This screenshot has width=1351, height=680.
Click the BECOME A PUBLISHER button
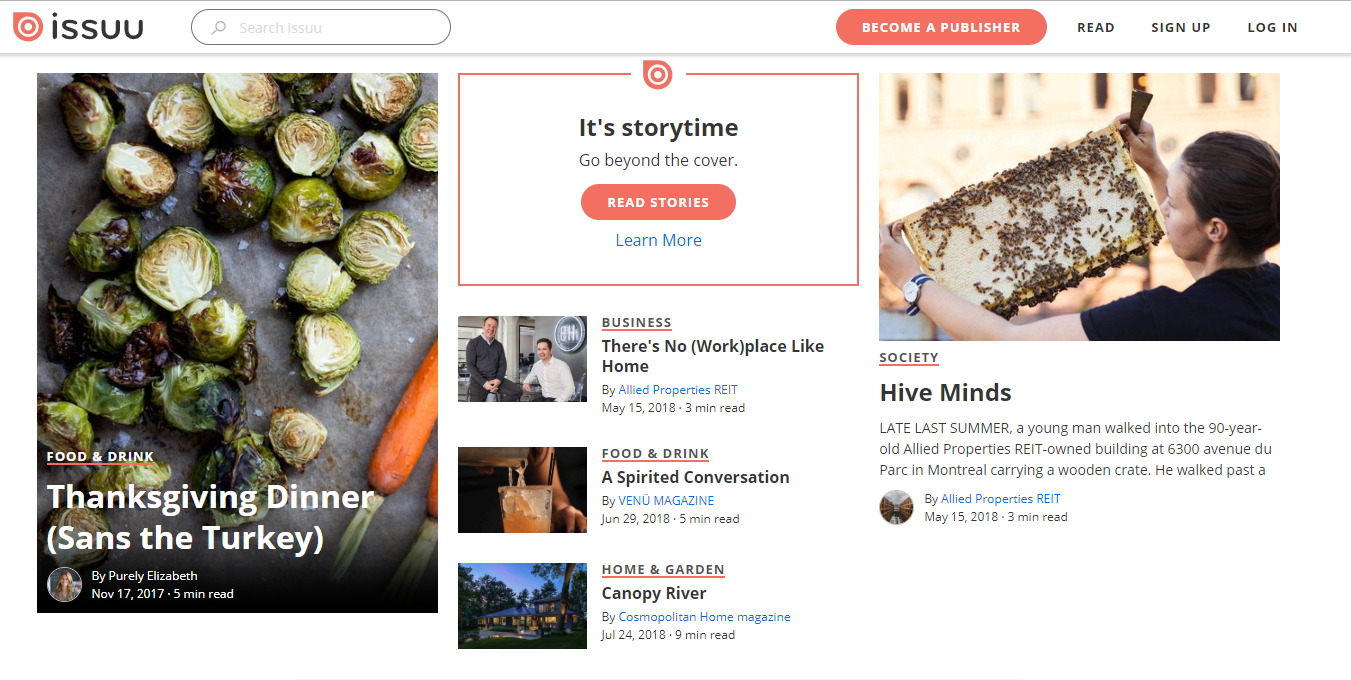[941, 27]
